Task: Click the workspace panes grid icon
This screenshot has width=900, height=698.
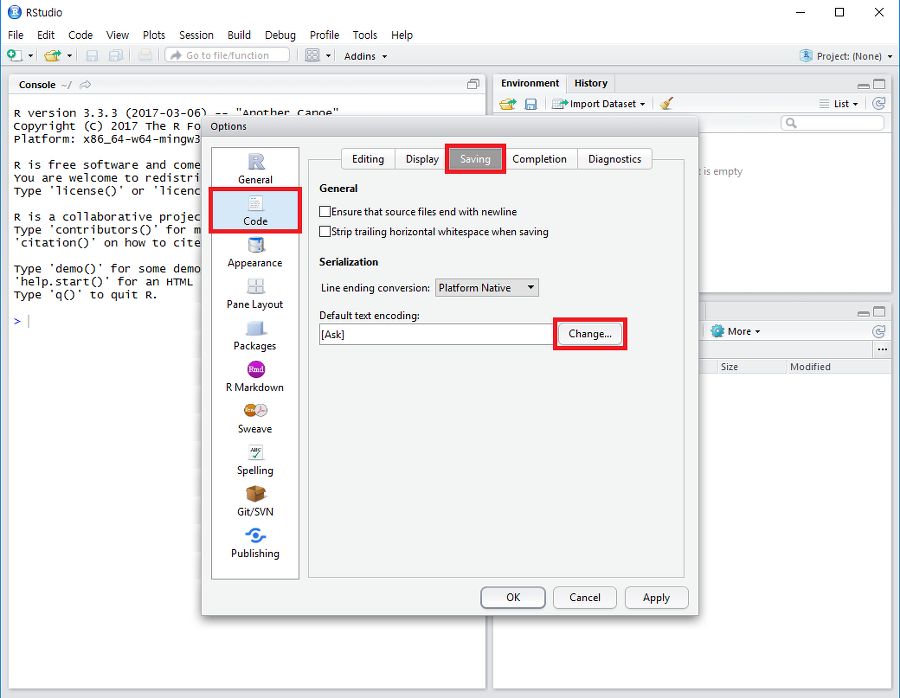Action: click(312, 56)
